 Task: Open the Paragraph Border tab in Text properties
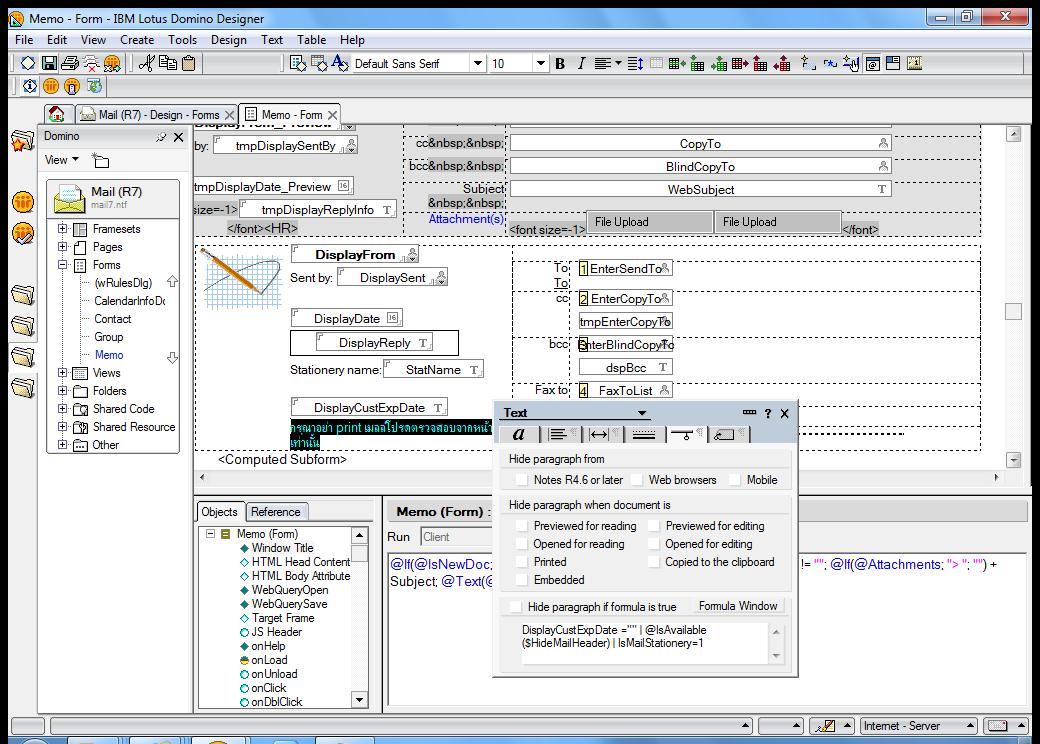tap(644, 434)
